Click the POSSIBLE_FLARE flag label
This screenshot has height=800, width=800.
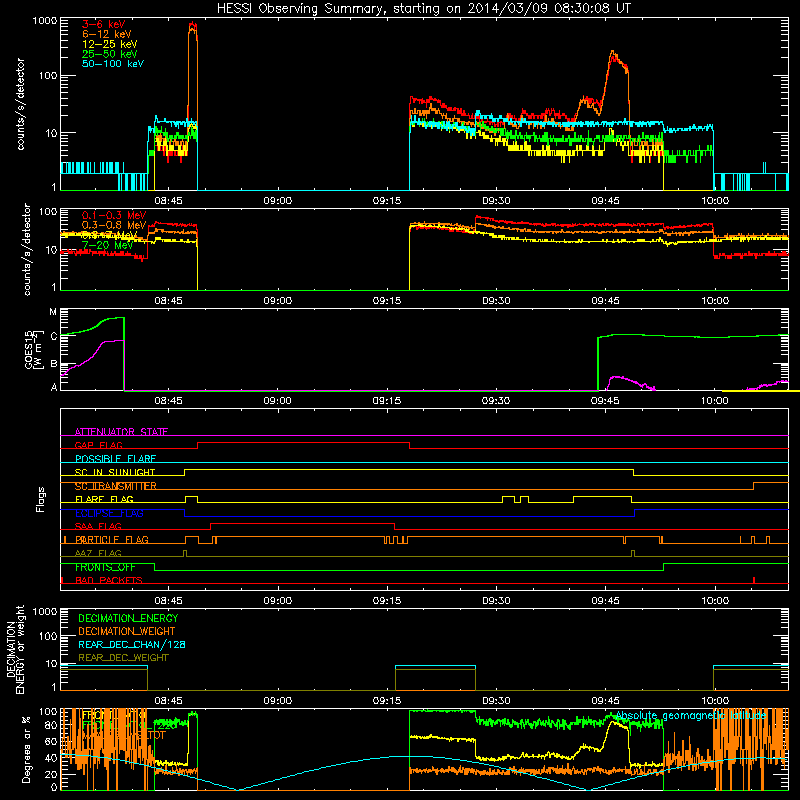click(115, 459)
